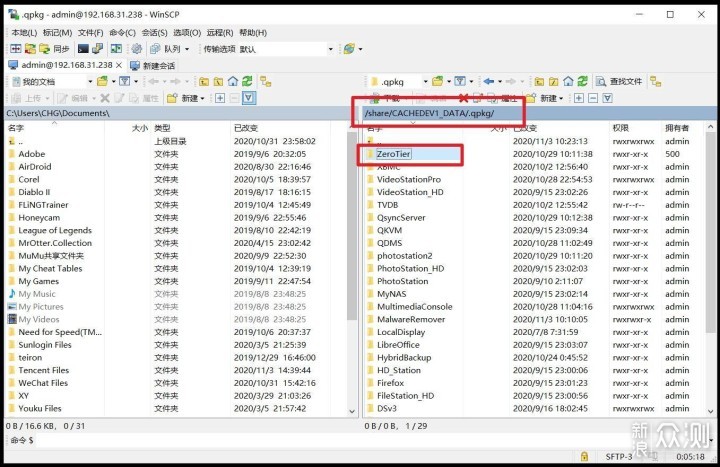Click the 同步 keep-up-to-date button
720x467 pixels.
[x=55, y=49]
